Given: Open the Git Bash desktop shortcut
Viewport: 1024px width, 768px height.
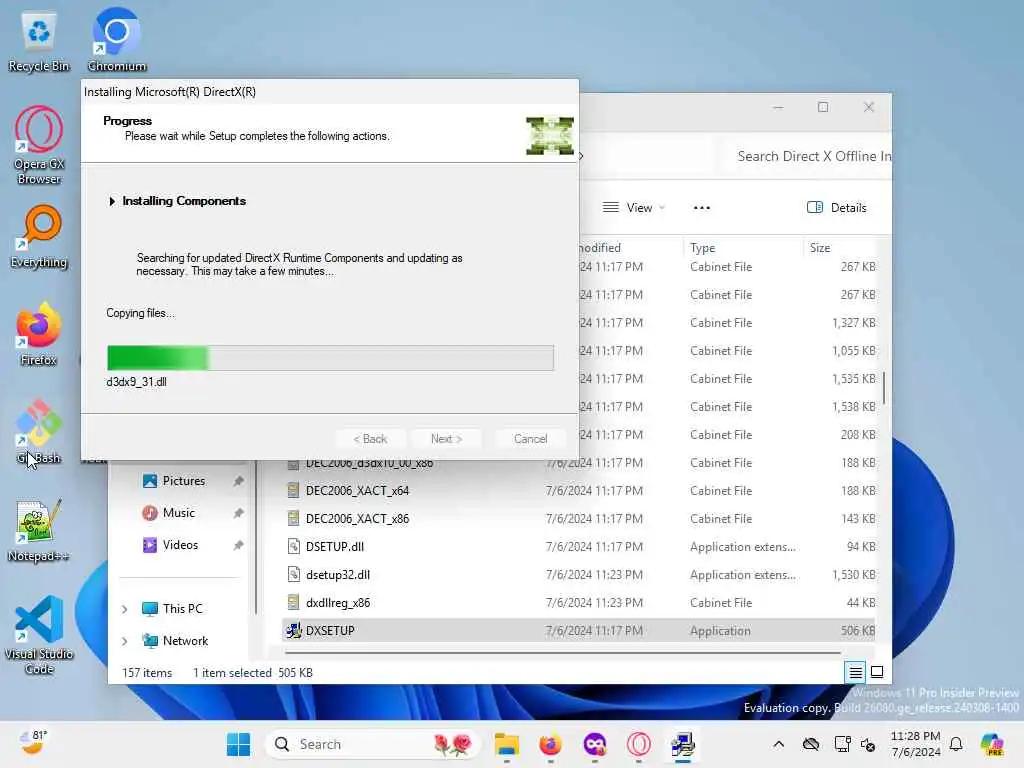Looking at the screenshot, I should pyautogui.click(x=39, y=432).
